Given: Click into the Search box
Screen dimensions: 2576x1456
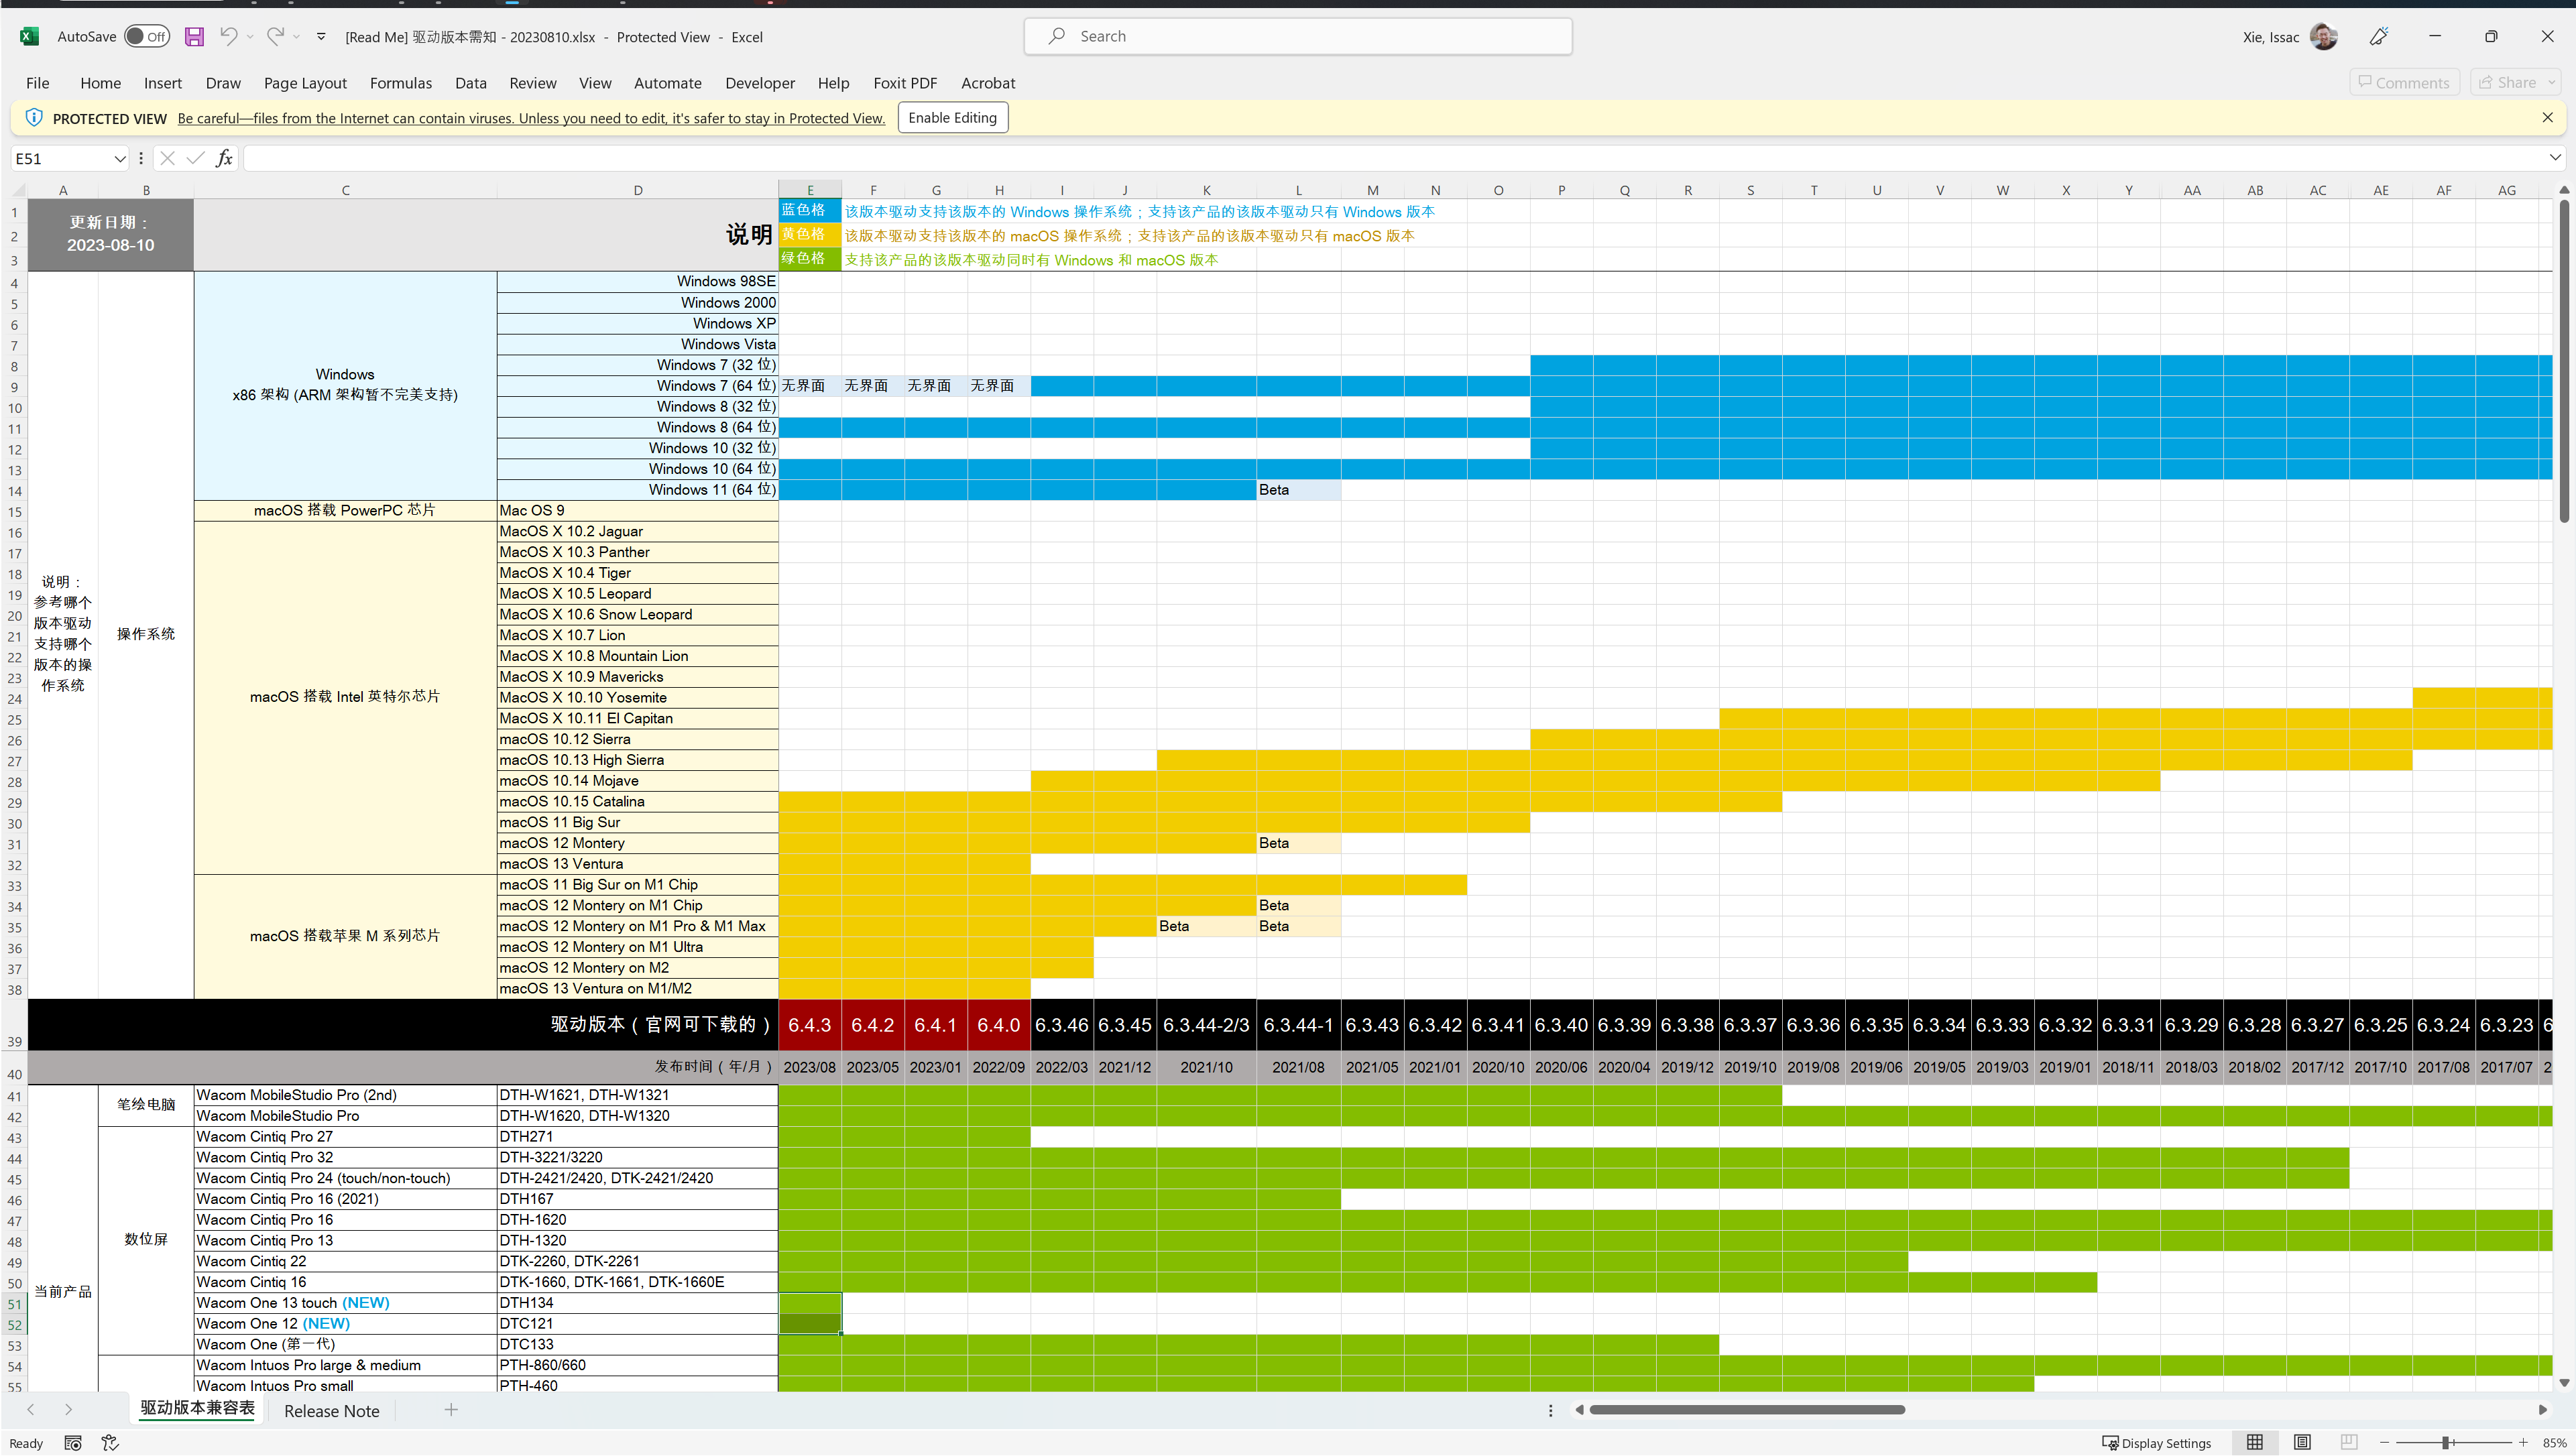Looking at the screenshot, I should [1298, 36].
